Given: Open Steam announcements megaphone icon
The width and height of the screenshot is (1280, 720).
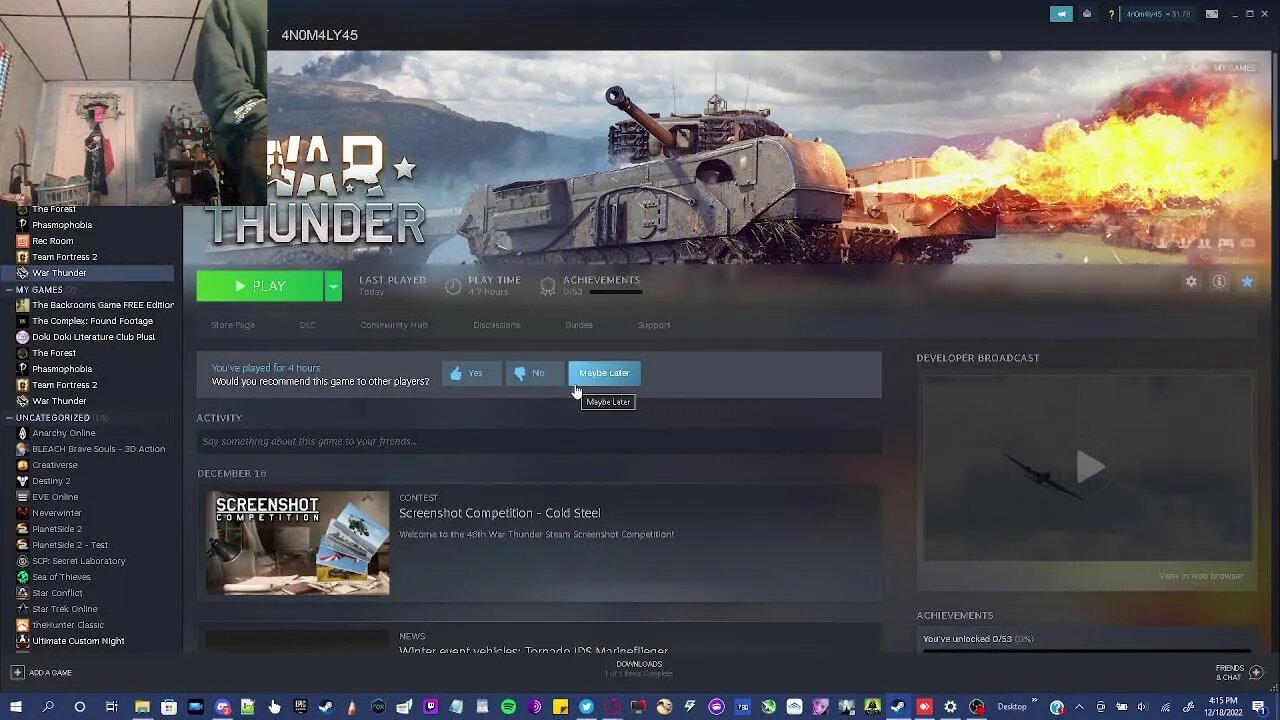Looking at the screenshot, I should (x=1061, y=14).
